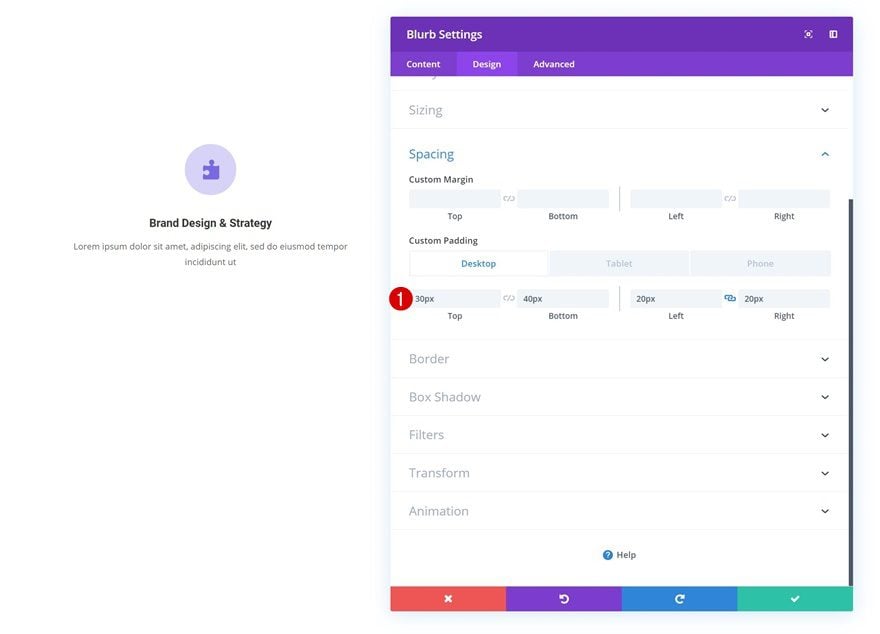Click the blue redo arrow button
880x634 pixels.
680,599
